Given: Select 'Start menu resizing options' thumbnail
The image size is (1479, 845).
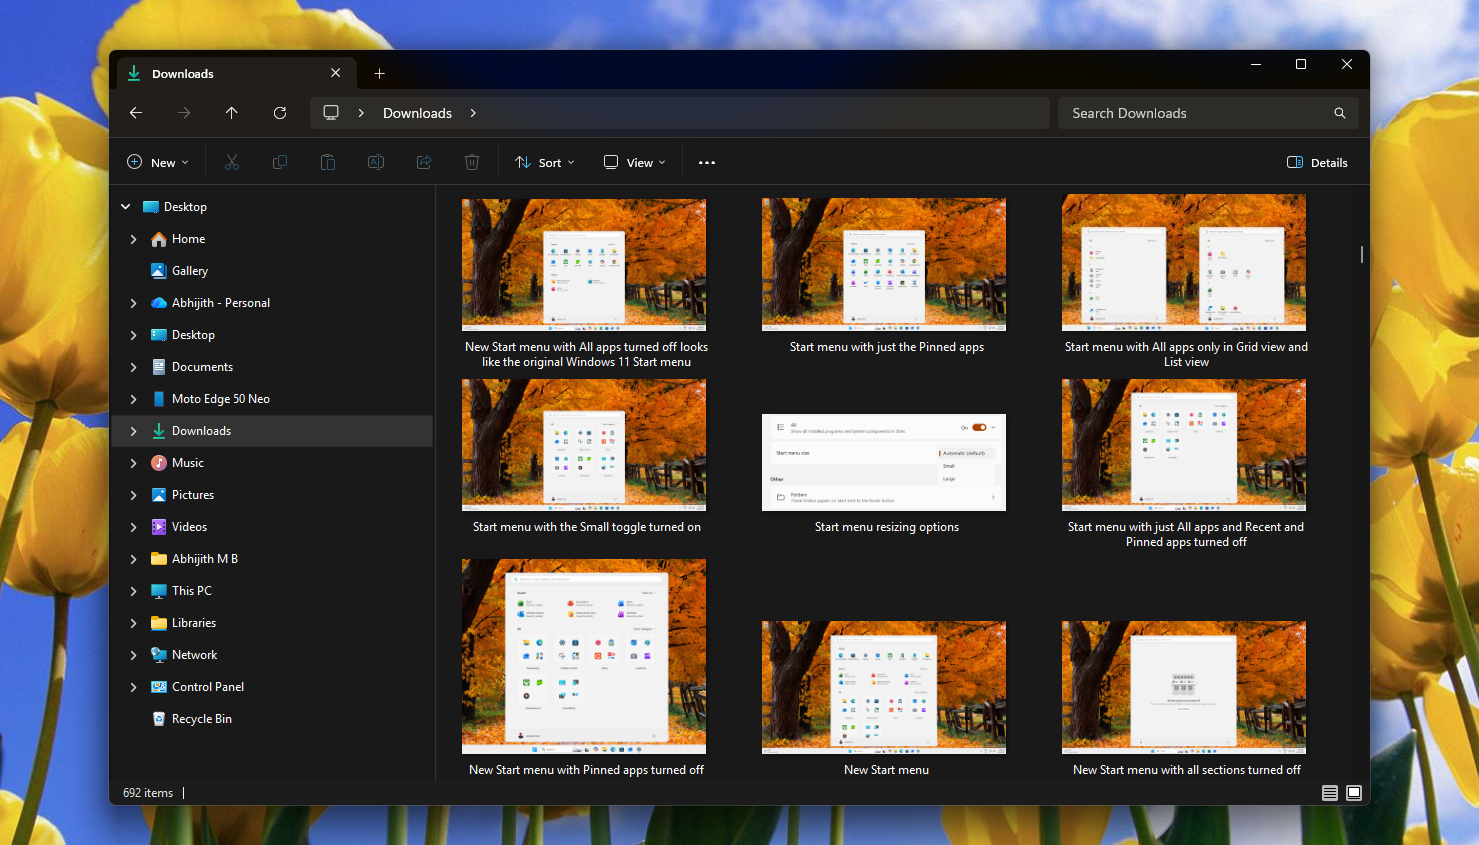Looking at the screenshot, I should [884, 462].
